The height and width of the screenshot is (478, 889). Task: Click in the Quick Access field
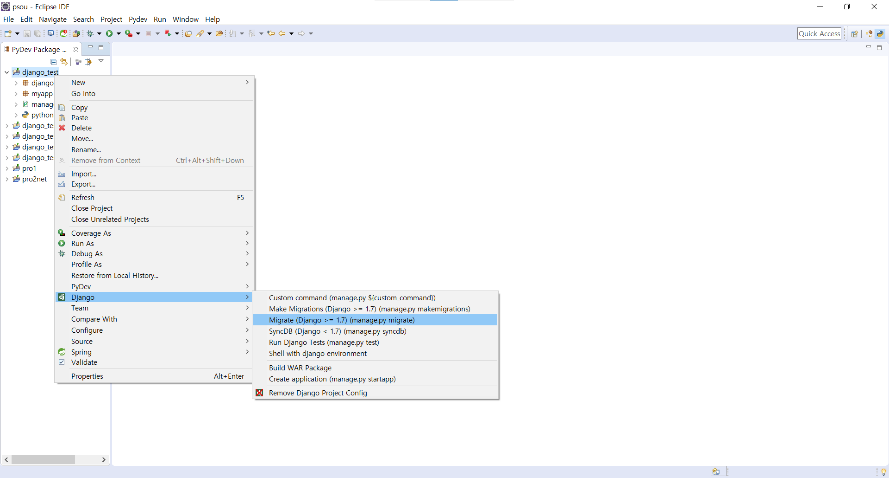click(x=819, y=33)
